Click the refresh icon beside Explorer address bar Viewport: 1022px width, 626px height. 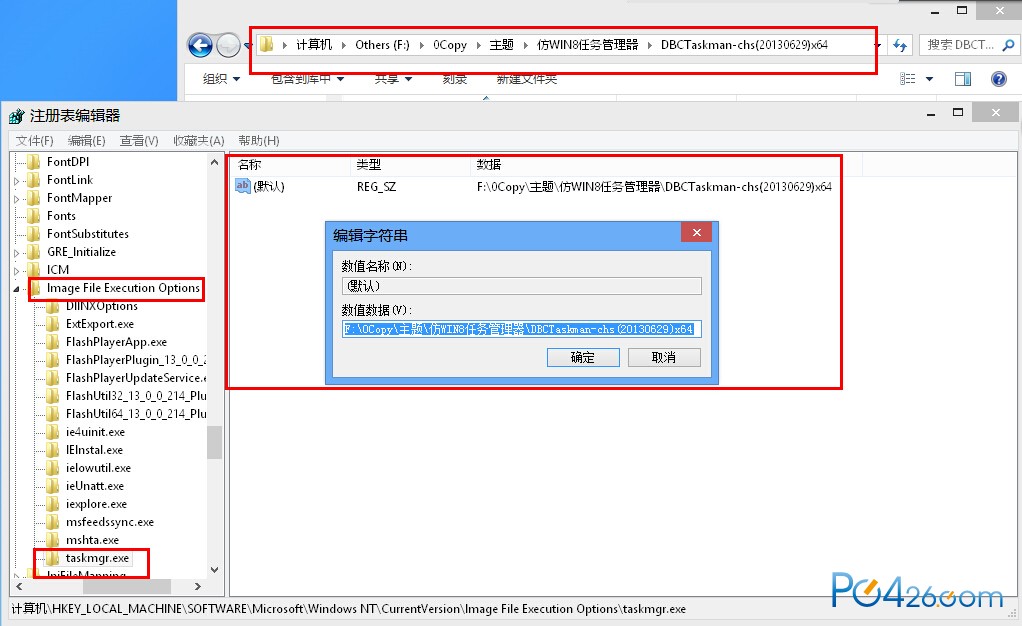(x=899, y=45)
